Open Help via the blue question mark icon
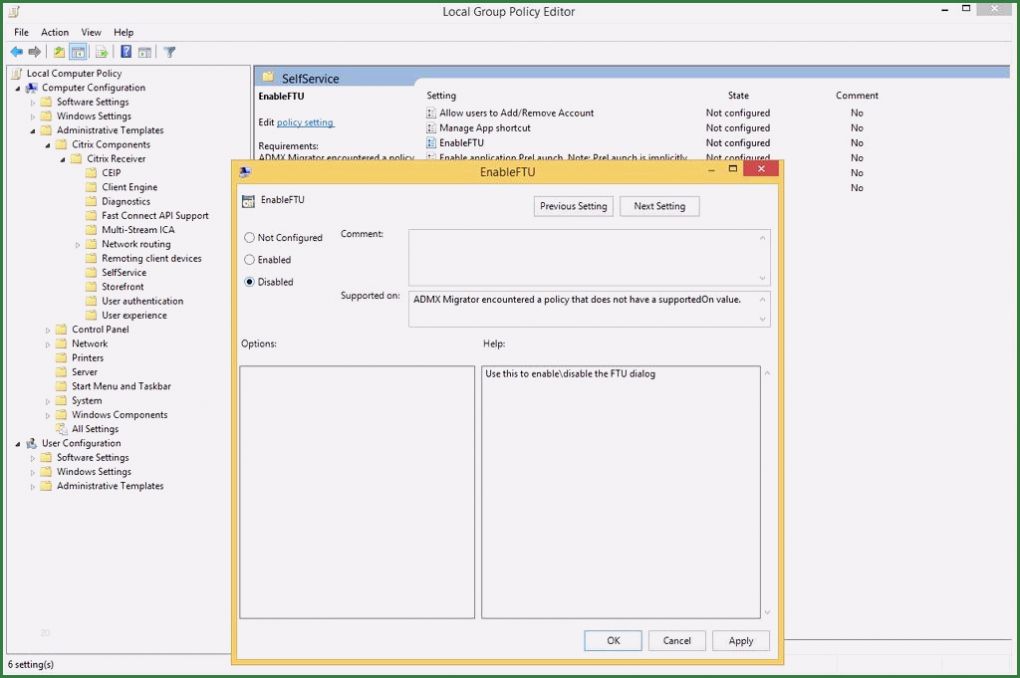Screen dimensions: 1020x678 (126, 52)
